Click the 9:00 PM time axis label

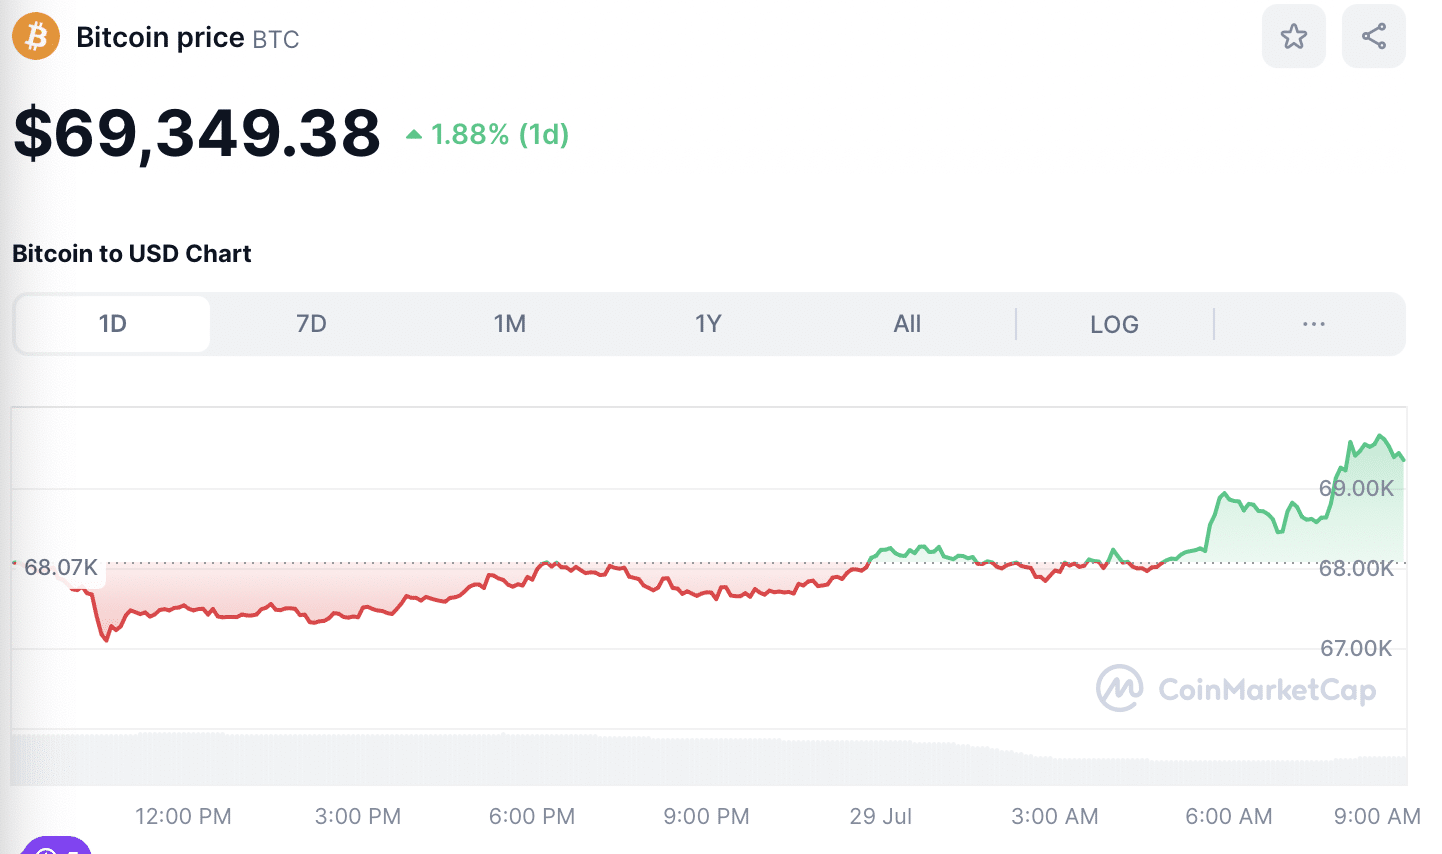tap(706, 816)
